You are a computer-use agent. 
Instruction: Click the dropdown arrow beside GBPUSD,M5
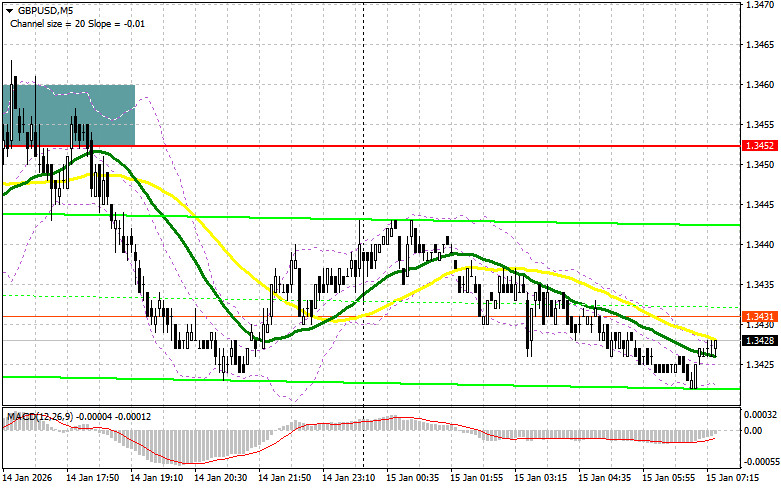point(7,10)
